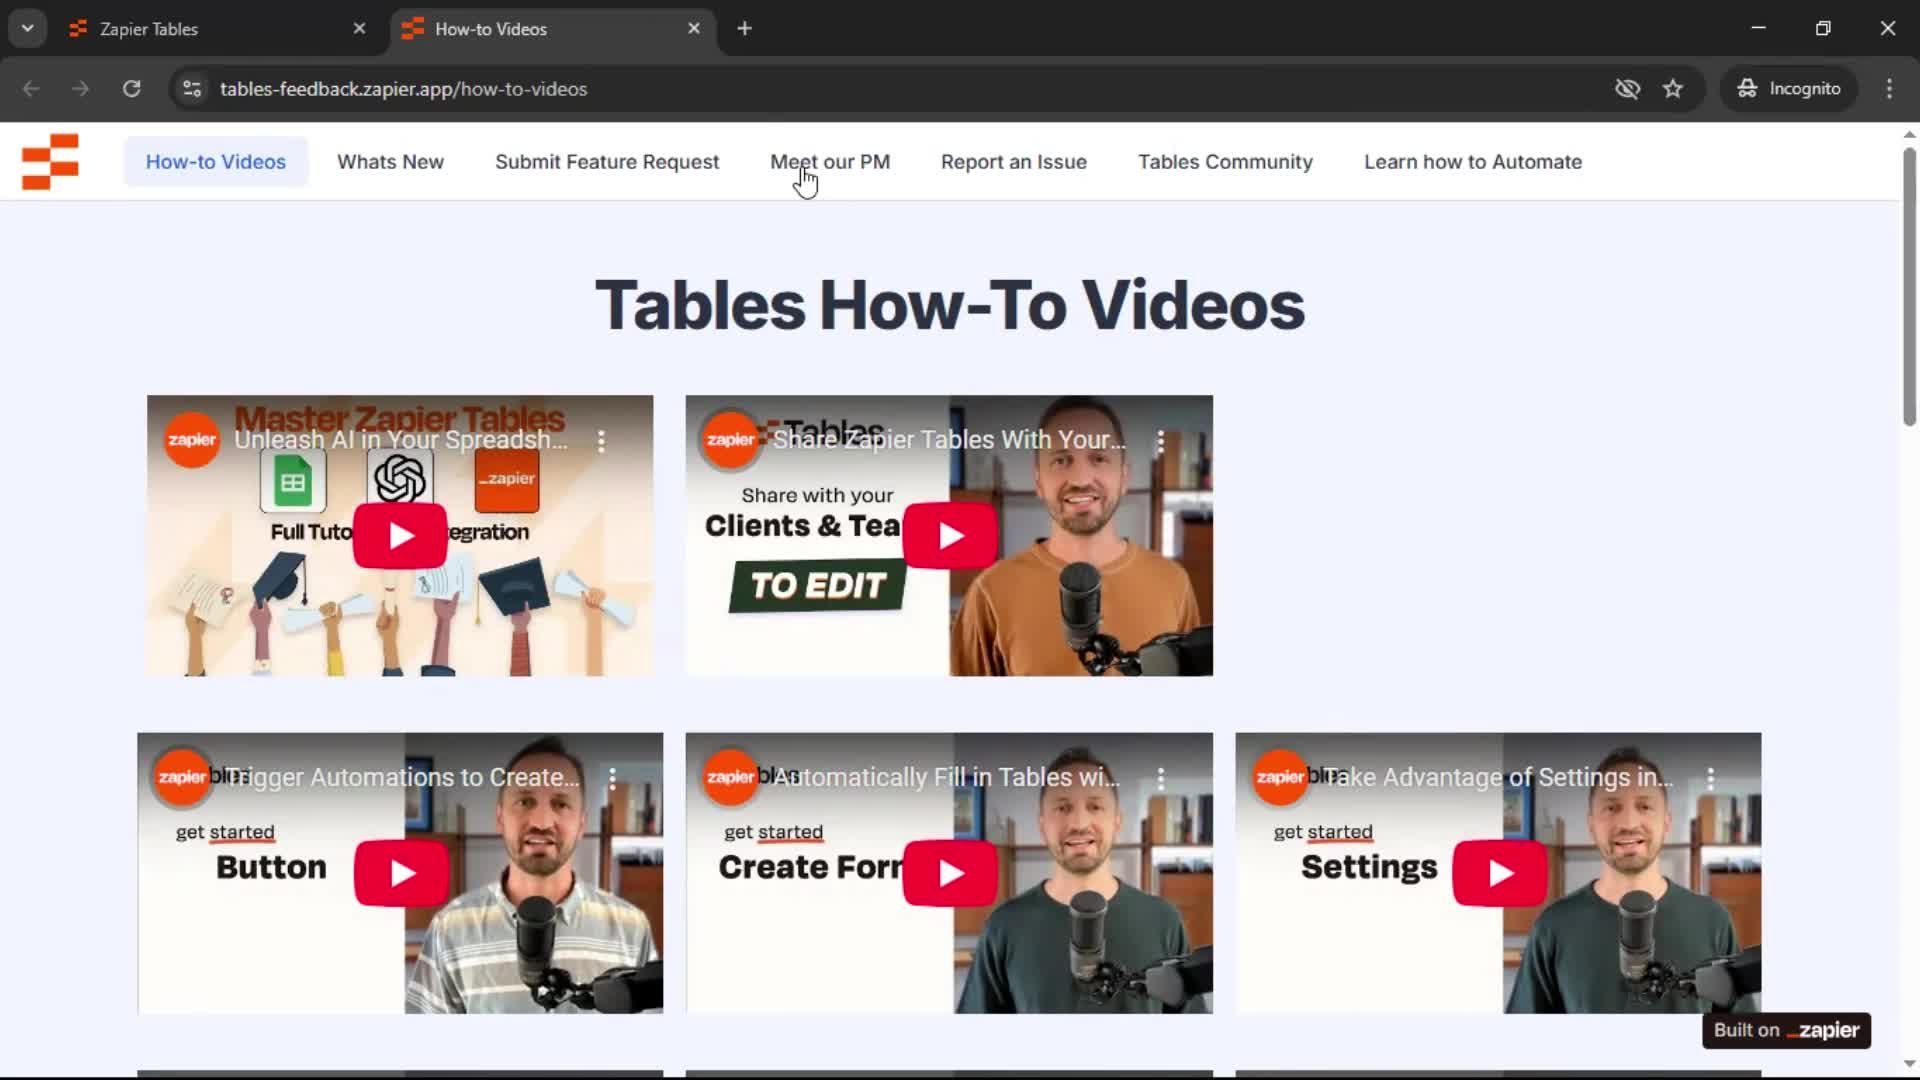Click the vertical page scrollbar thumb
The image size is (1920, 1080).
pos(1909,287)
